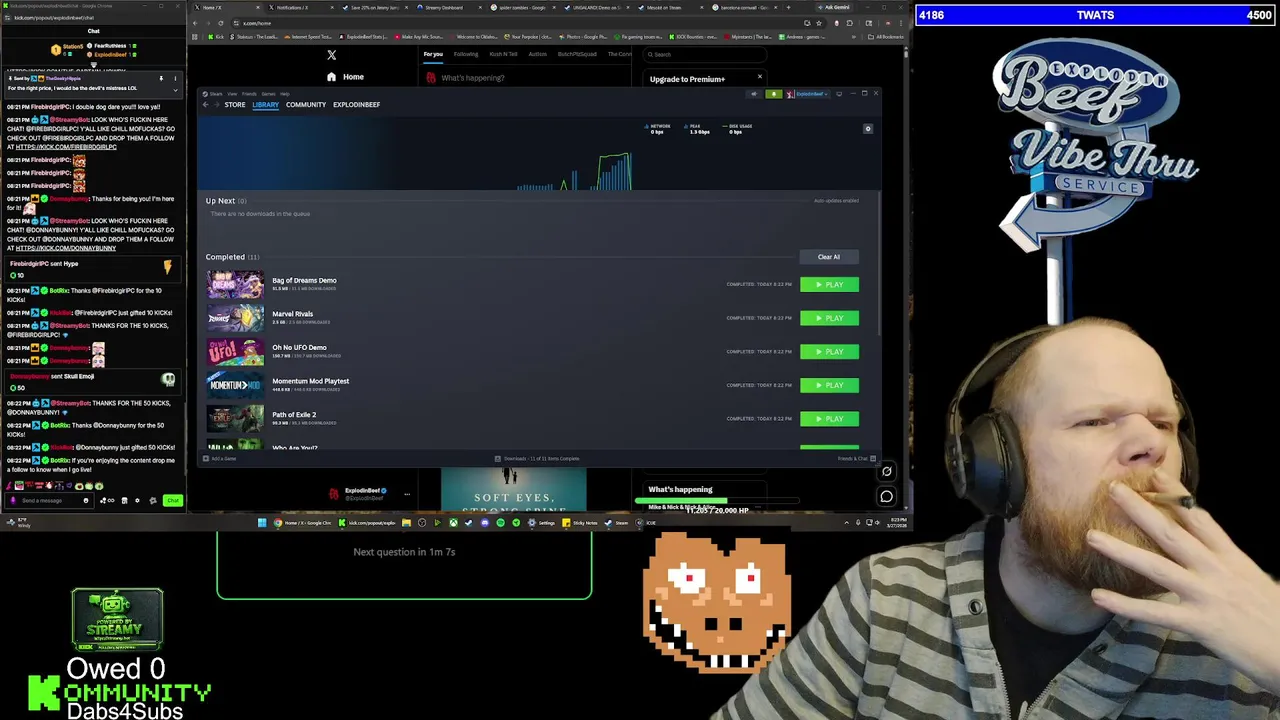Click the Oh No UFO Demo thumbnail
1280x720 pixels.
pos(236,352)
